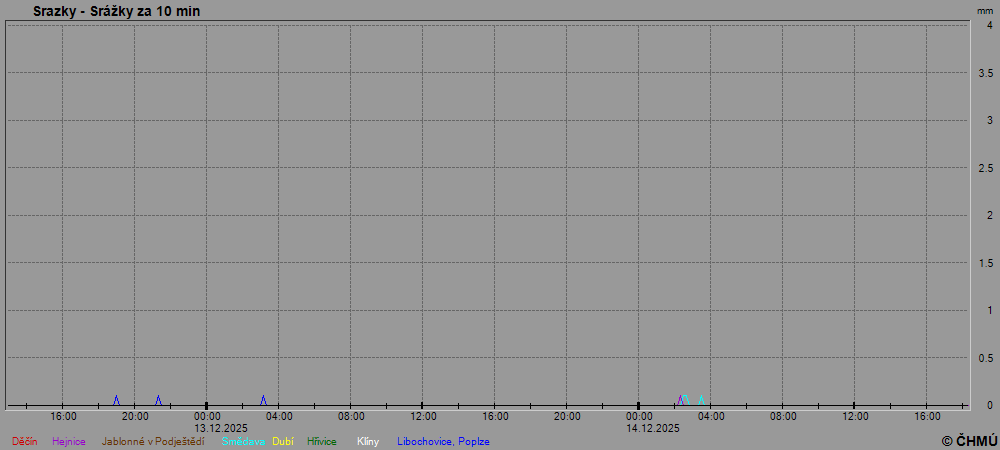This screenshot has width=1000, height=450.
Task: Click the 1.5 value on y-axis
Action: click(x=985, y=263)
